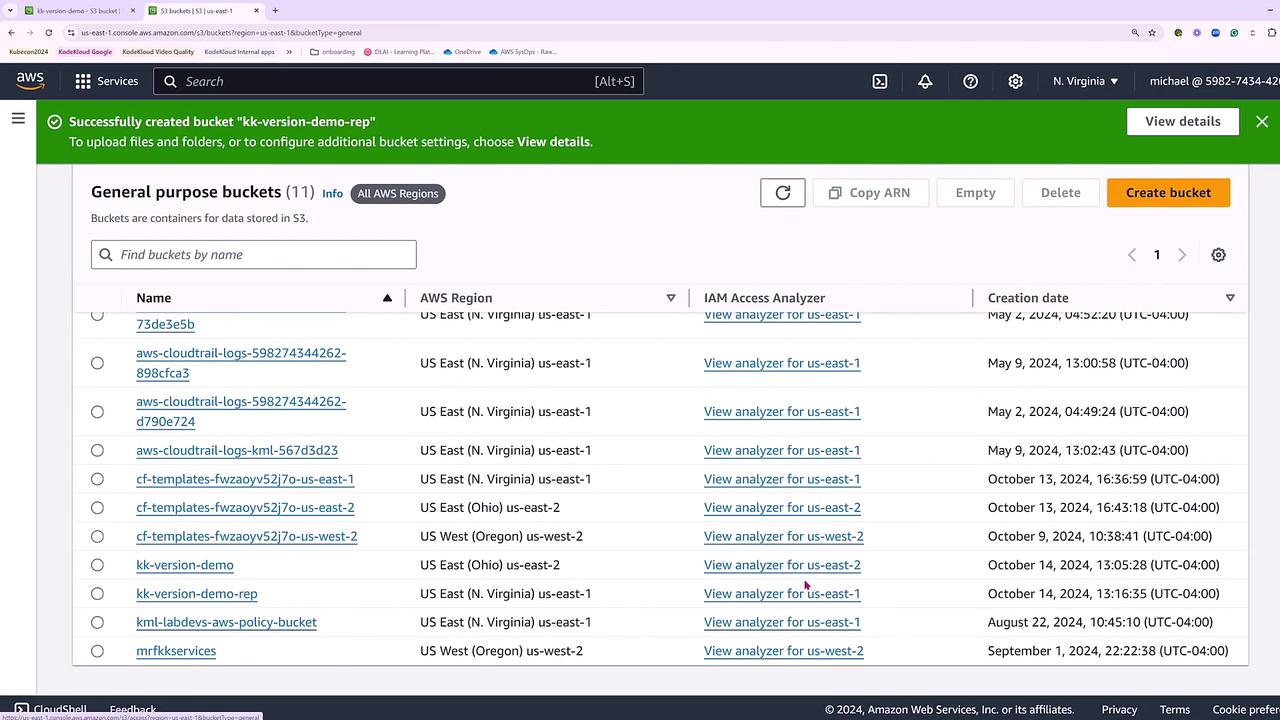Select radio for aws-cloudtrail-logs-598274344262-d790e724
Image resolution: width=1280 pixels, height=720 pixels.
(97, 412)
